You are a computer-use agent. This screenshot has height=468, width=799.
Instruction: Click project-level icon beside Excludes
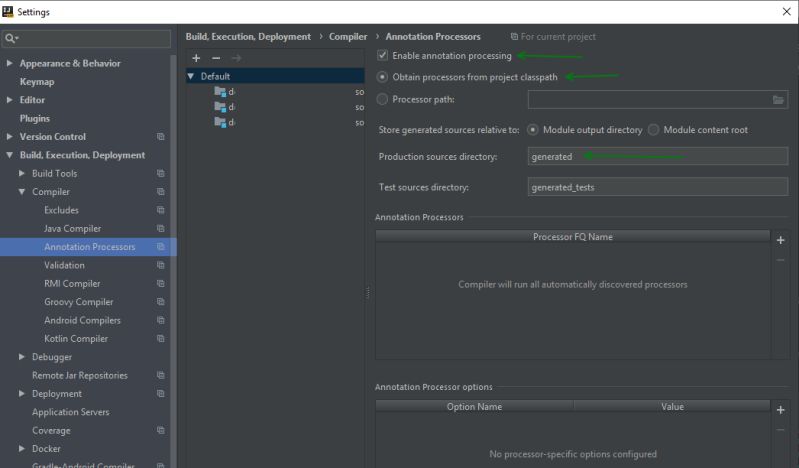click(161, 210)
